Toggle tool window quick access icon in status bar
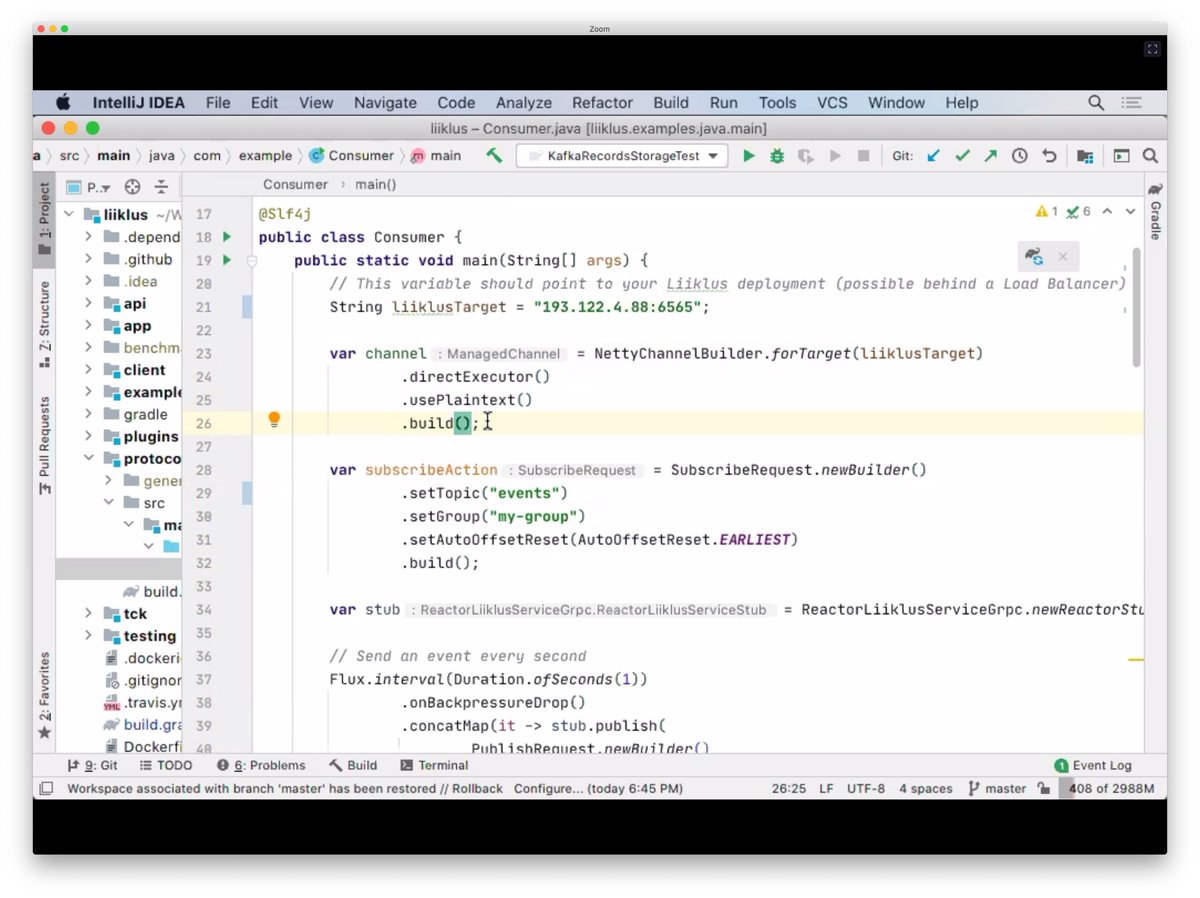 pos(46,789)
